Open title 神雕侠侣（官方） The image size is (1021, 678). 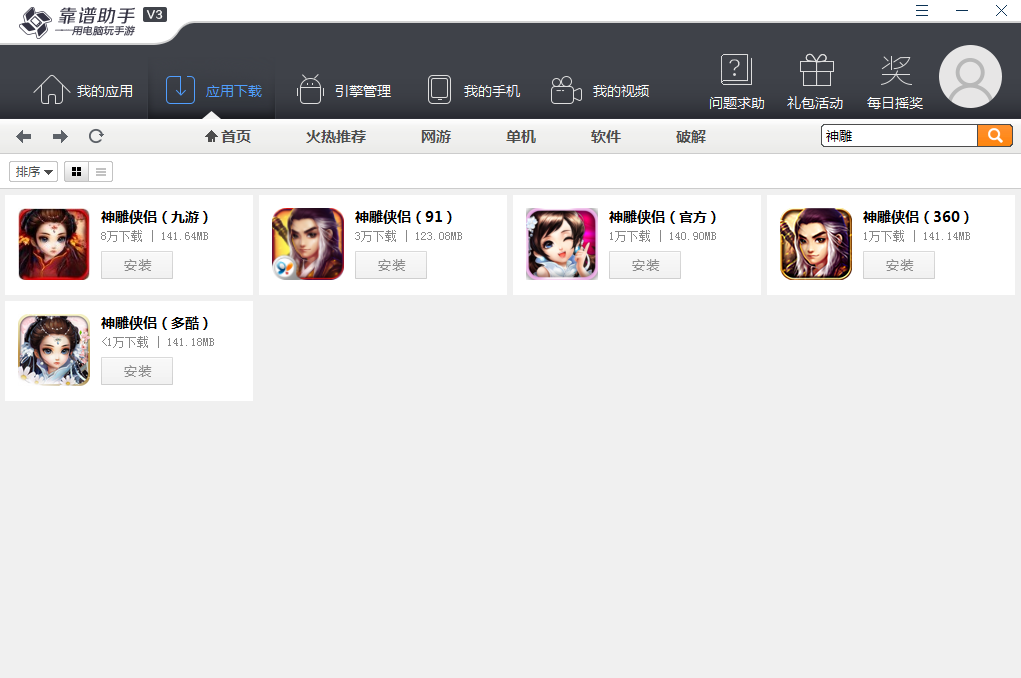(x=663, y=217)
